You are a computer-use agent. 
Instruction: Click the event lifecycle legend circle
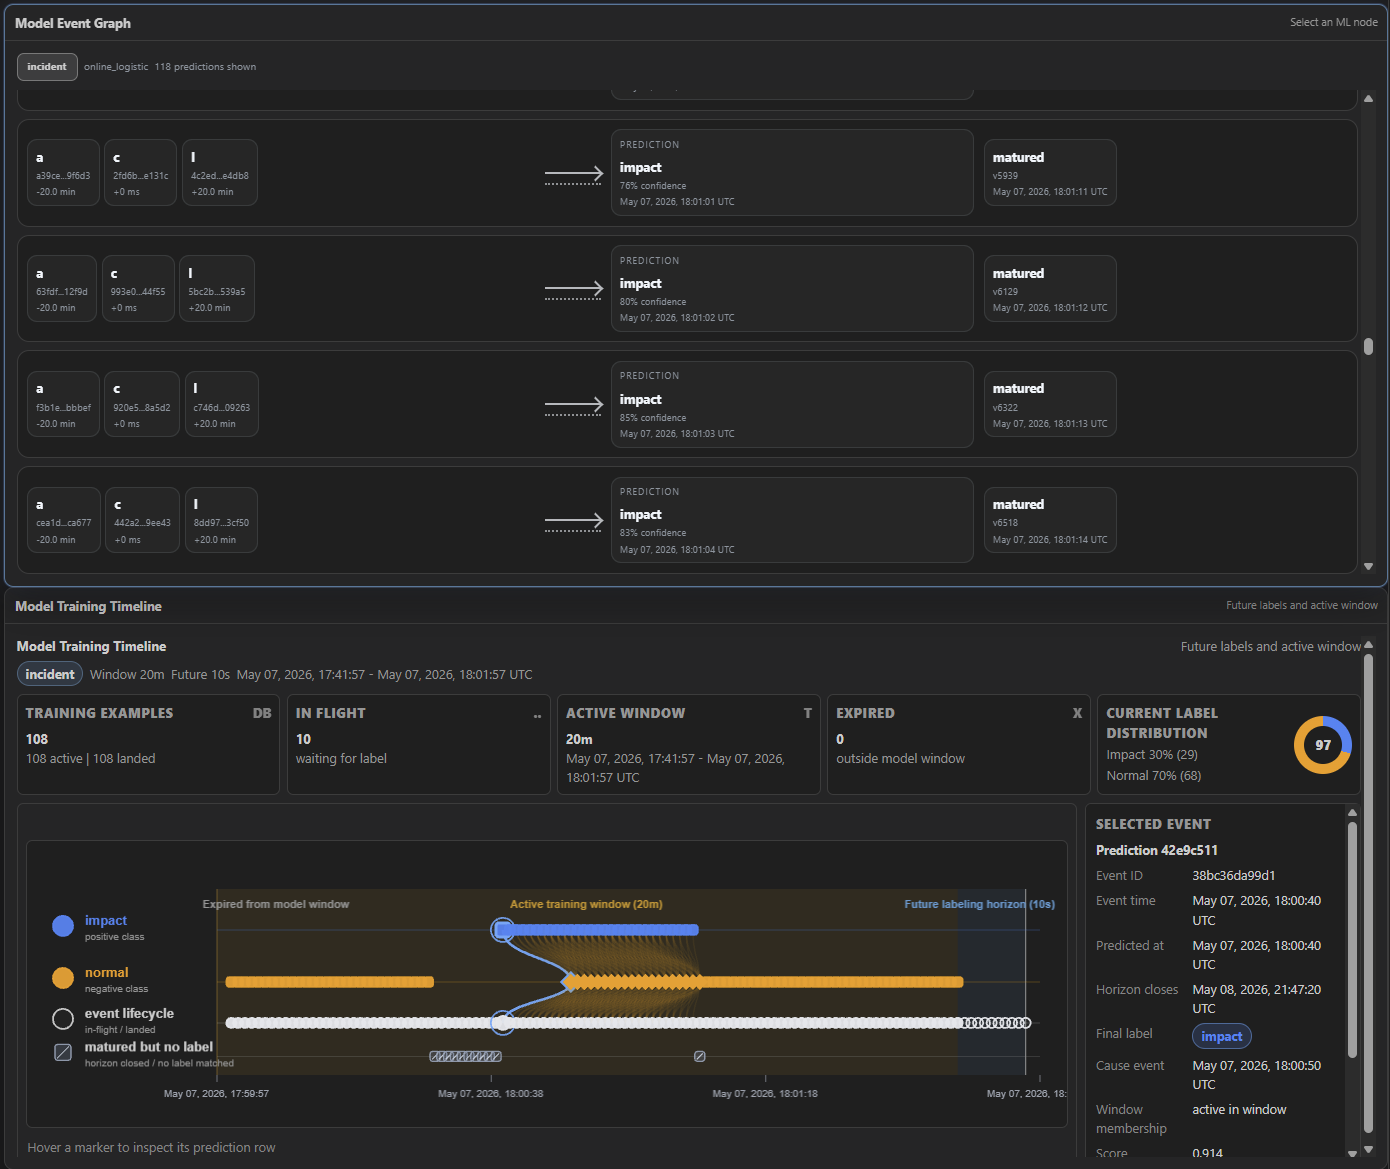(63, 1018)
